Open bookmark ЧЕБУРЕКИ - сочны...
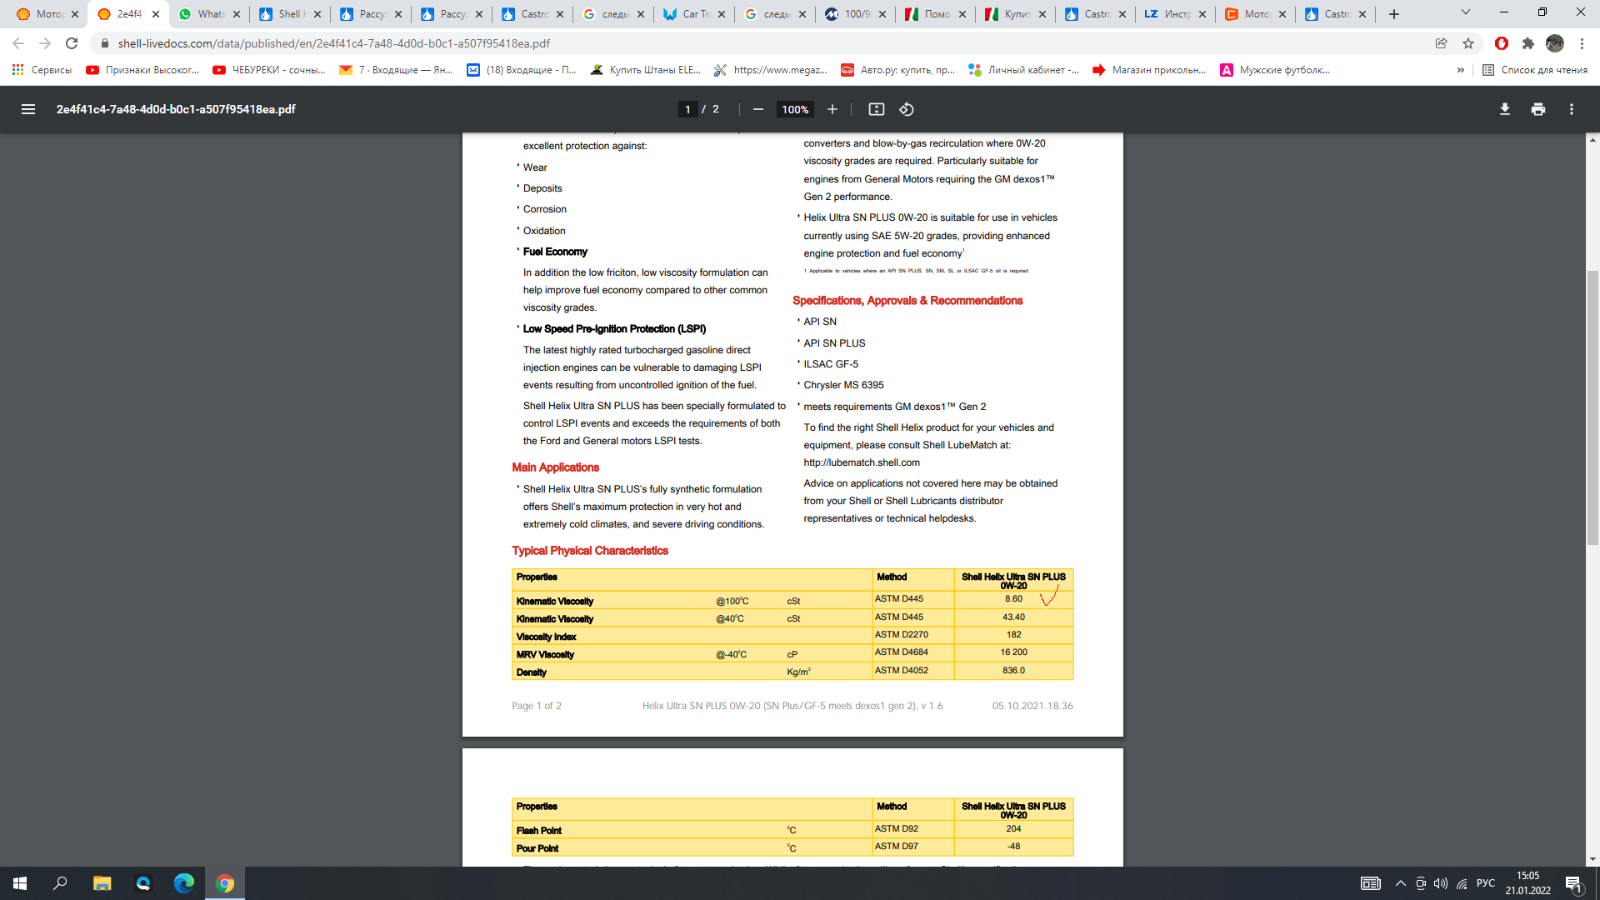The width and height of the screenshot is (1600, 900). tap(269, 70)
